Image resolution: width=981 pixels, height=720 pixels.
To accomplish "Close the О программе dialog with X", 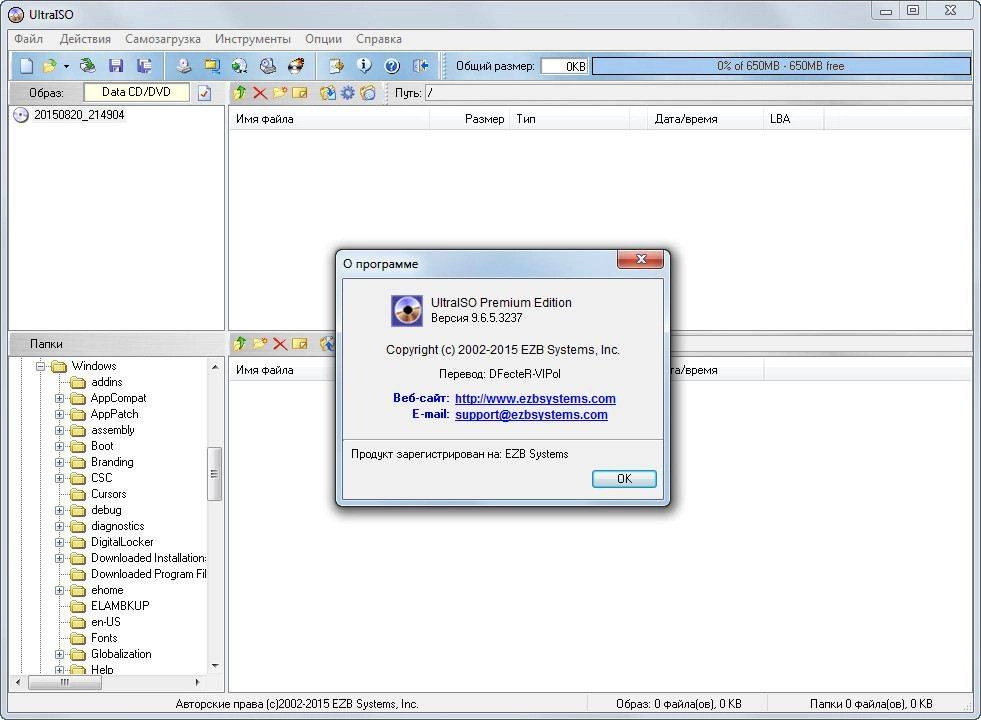I will coord(640,259).
